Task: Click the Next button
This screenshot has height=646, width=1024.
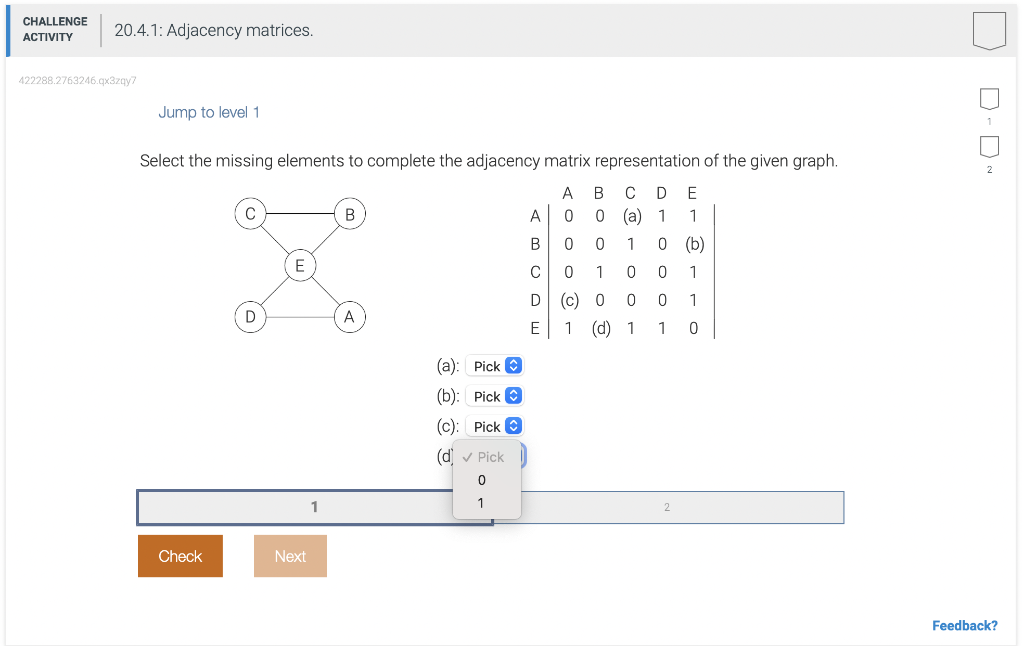Action: pyautogui.click(x=290, y=556)
